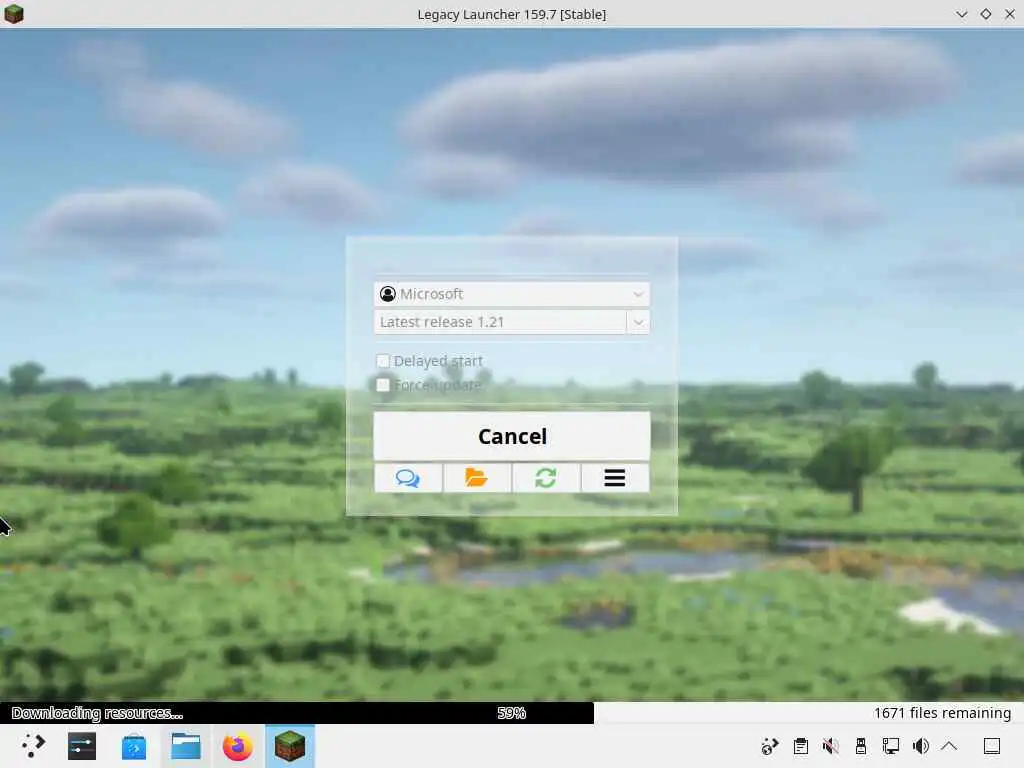The width and height of the screenshot is (1024, 768).
Task: Expand the hidden system tray arrow
Action: (950, 746)
